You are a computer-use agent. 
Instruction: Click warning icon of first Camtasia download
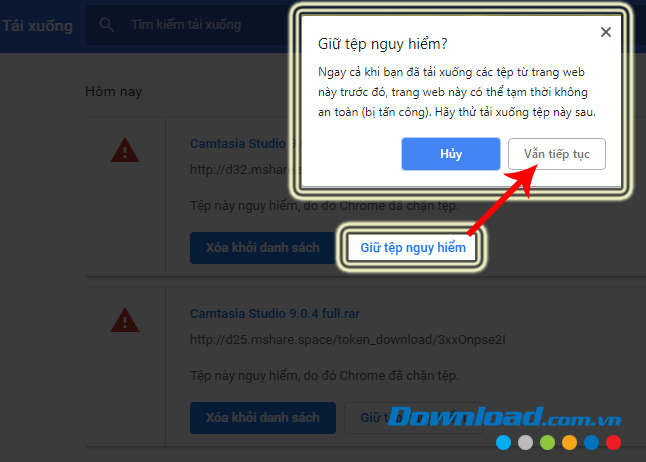click(125, 150)
